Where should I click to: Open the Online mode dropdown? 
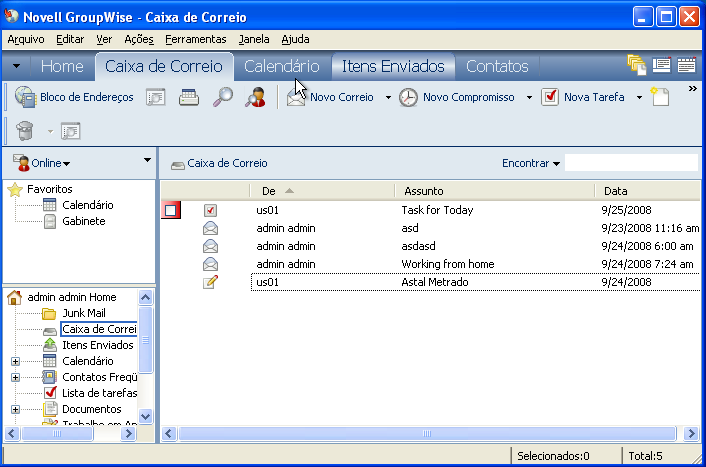coord(42,163)
